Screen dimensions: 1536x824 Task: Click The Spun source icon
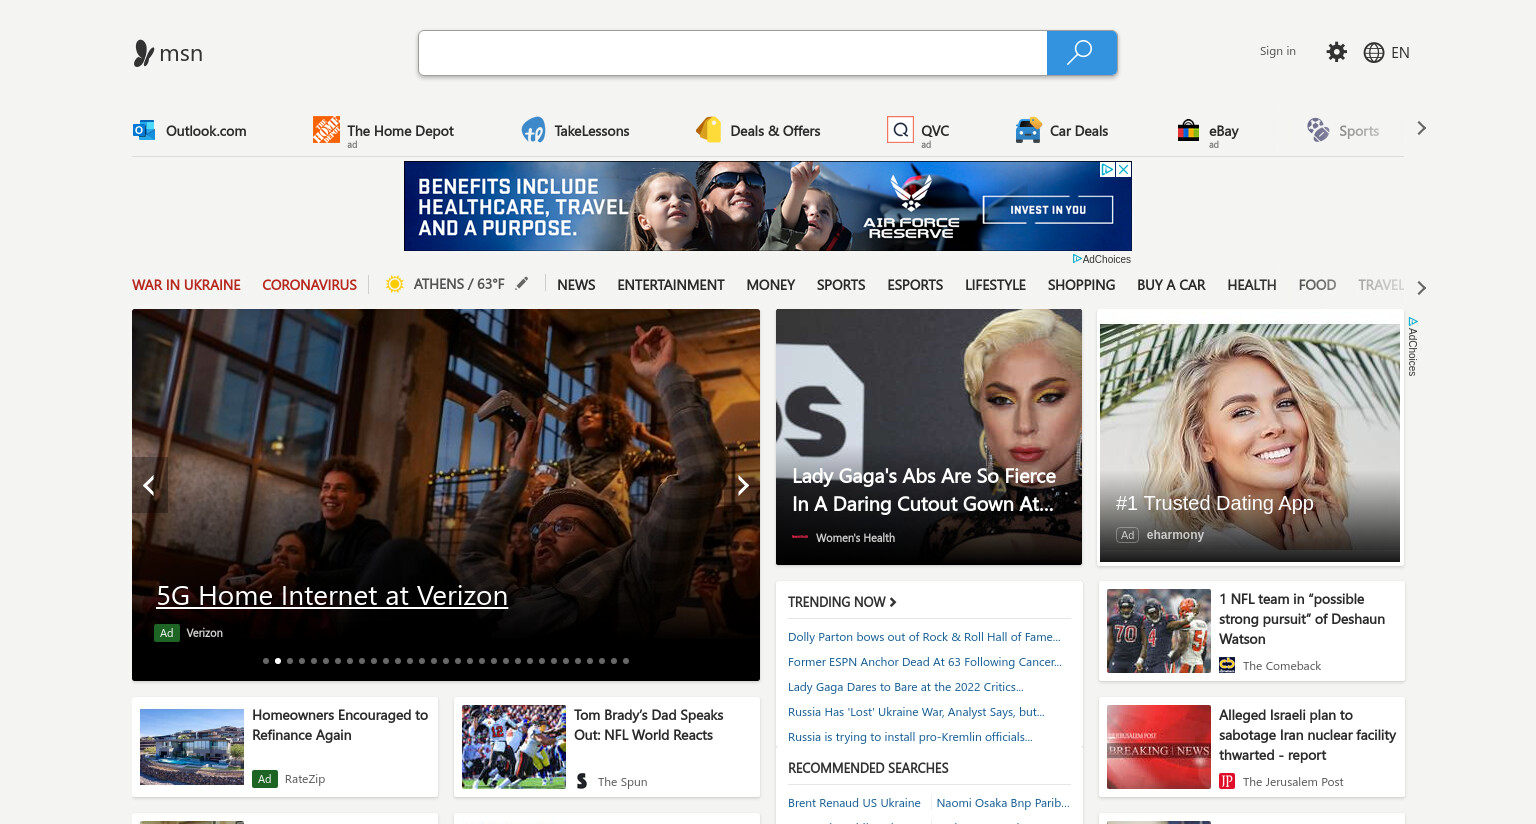tap(582, 781)
